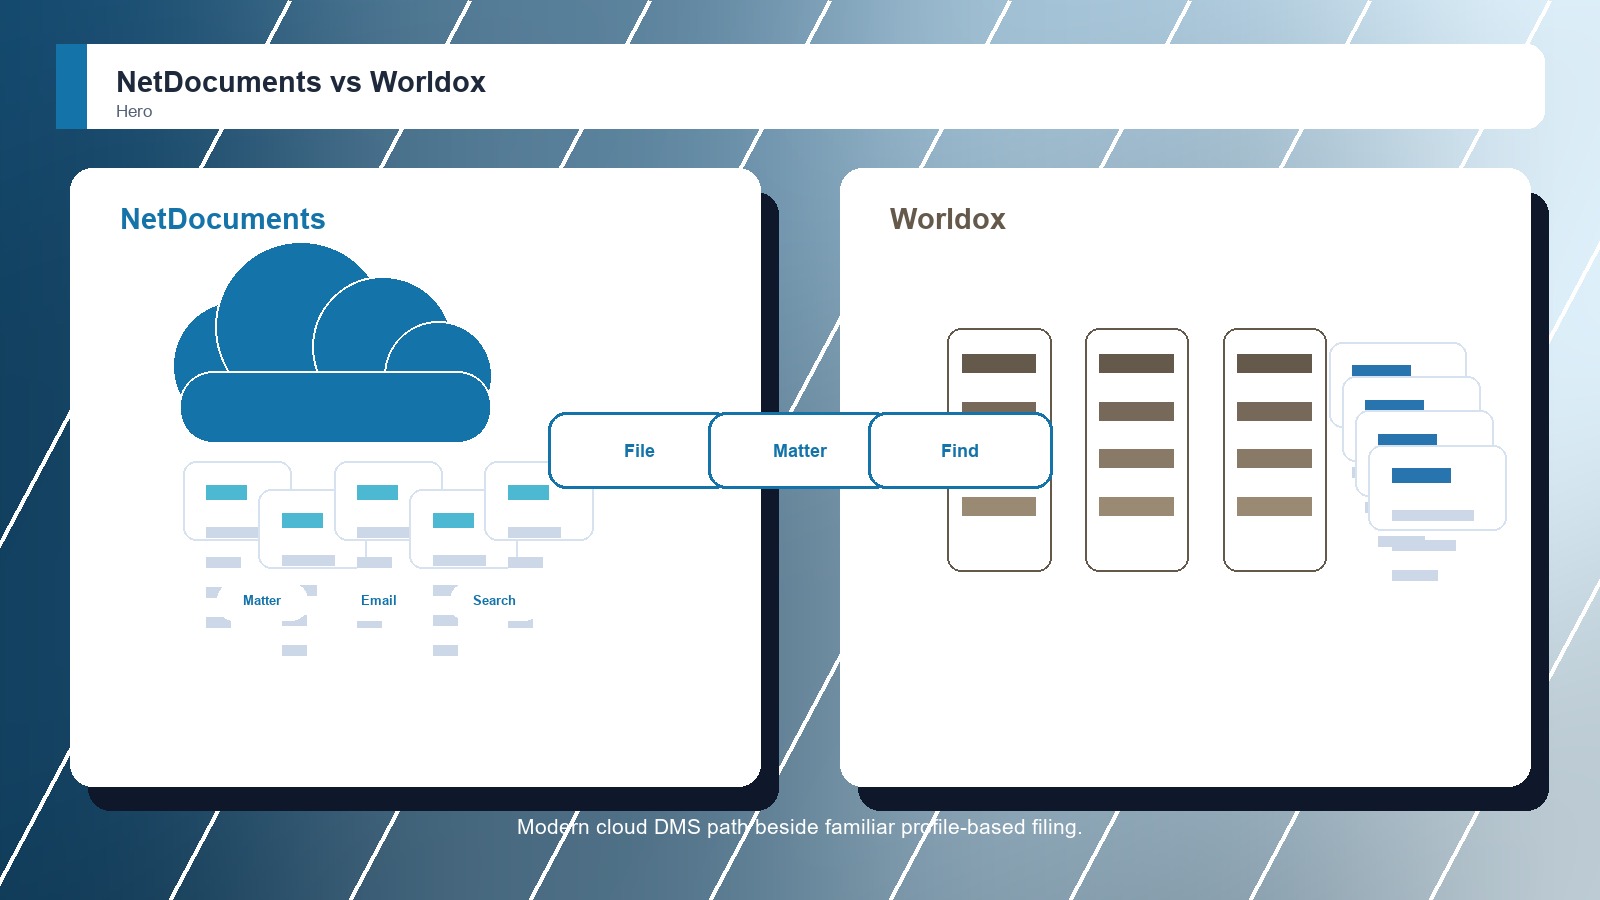Click the NetDocuments panel heading
The image size is (1600, 900).
[223, 219]
